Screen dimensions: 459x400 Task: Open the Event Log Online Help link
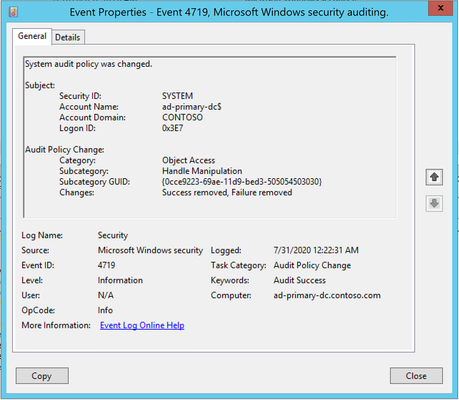[142, 325]
